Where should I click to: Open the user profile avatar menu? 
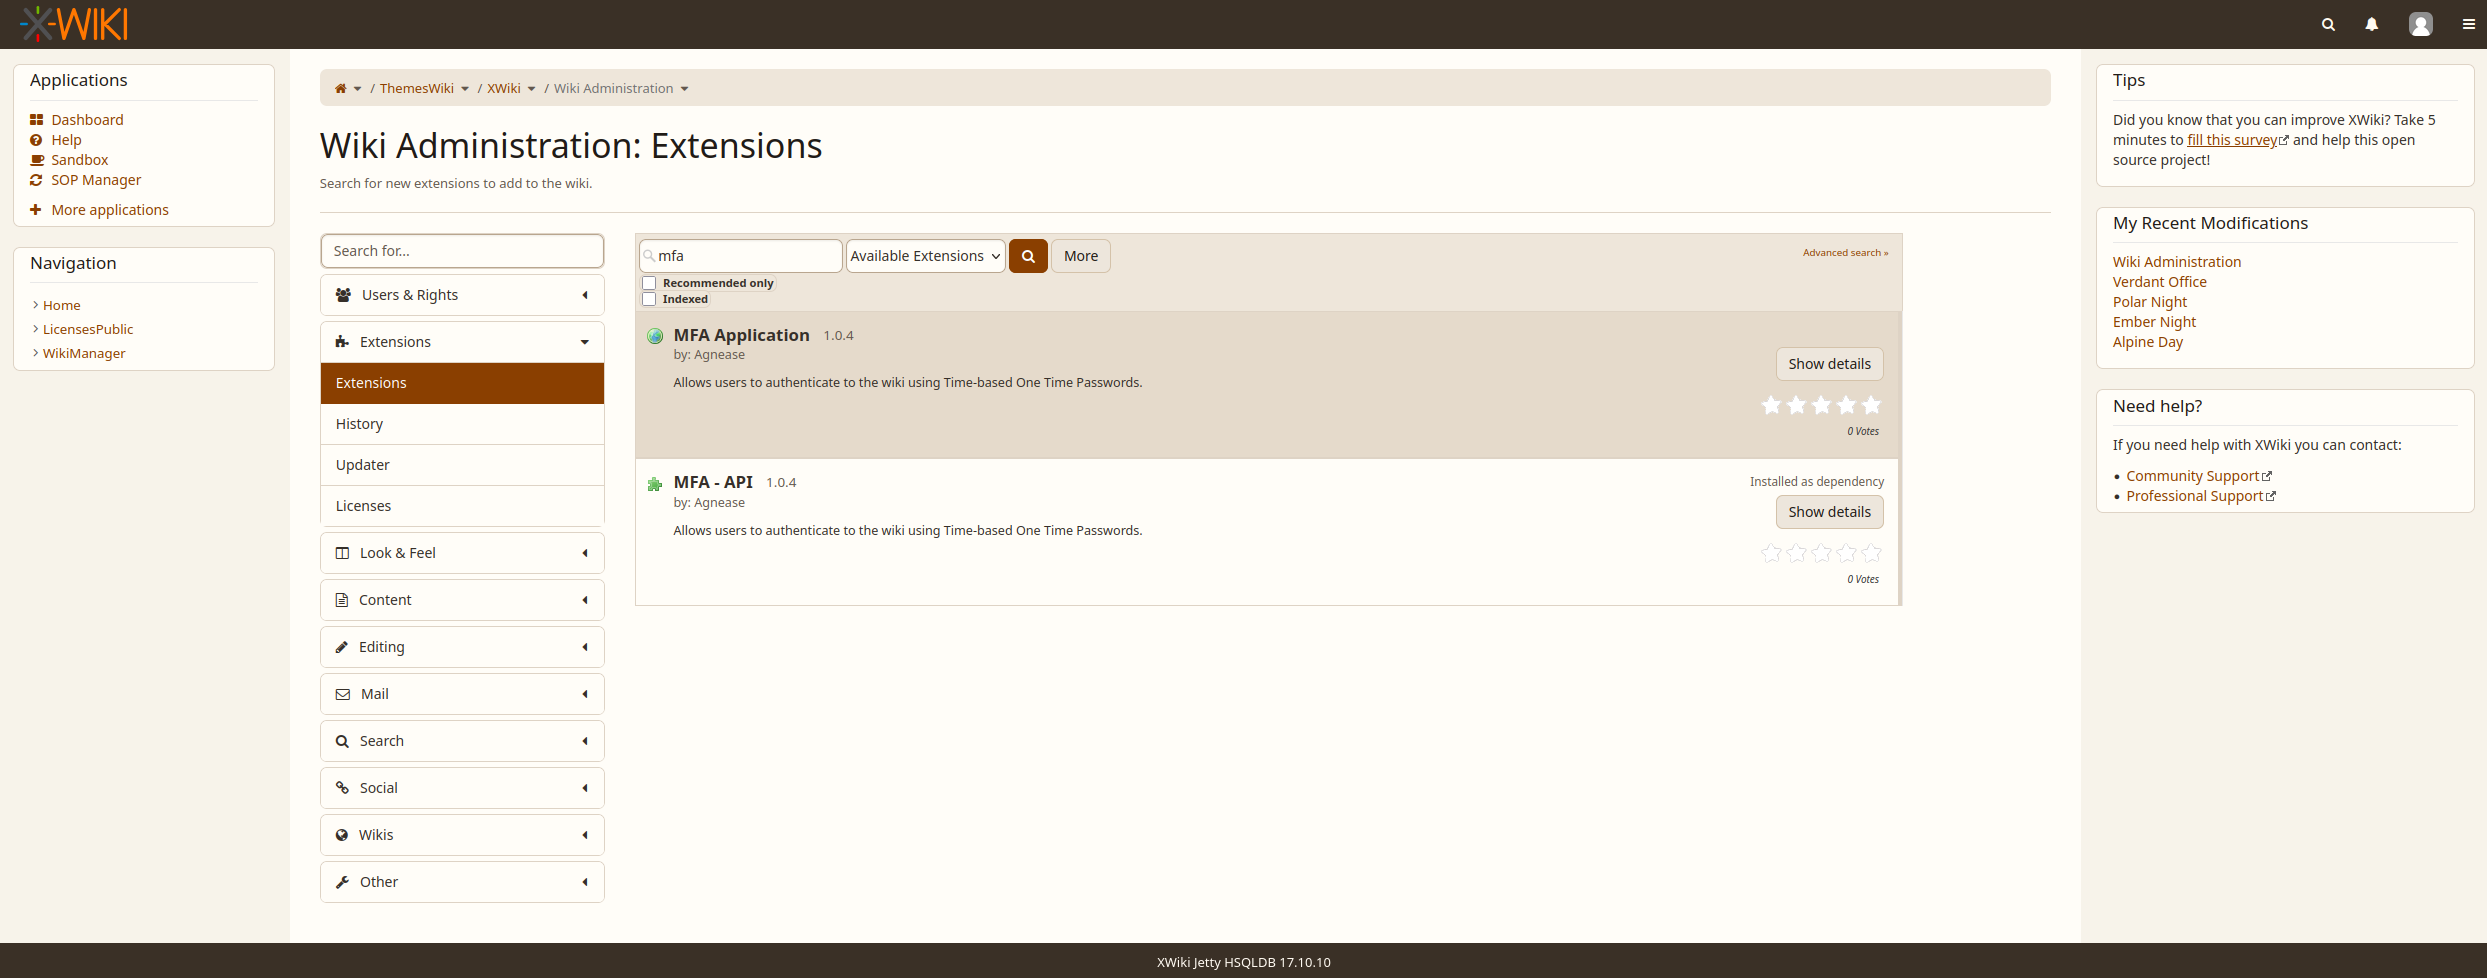coord(2420,24)
